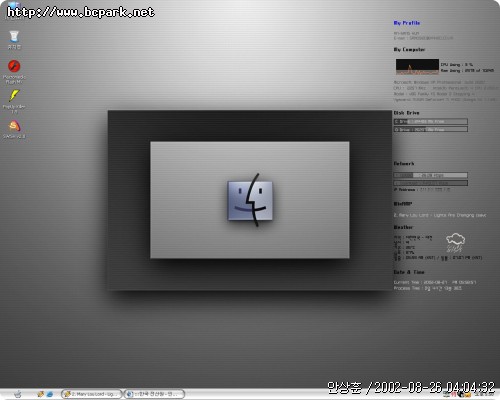Click the upper network traffic meter bar
This screenshot has width=500, height=400.
click(x=431, y=175)
